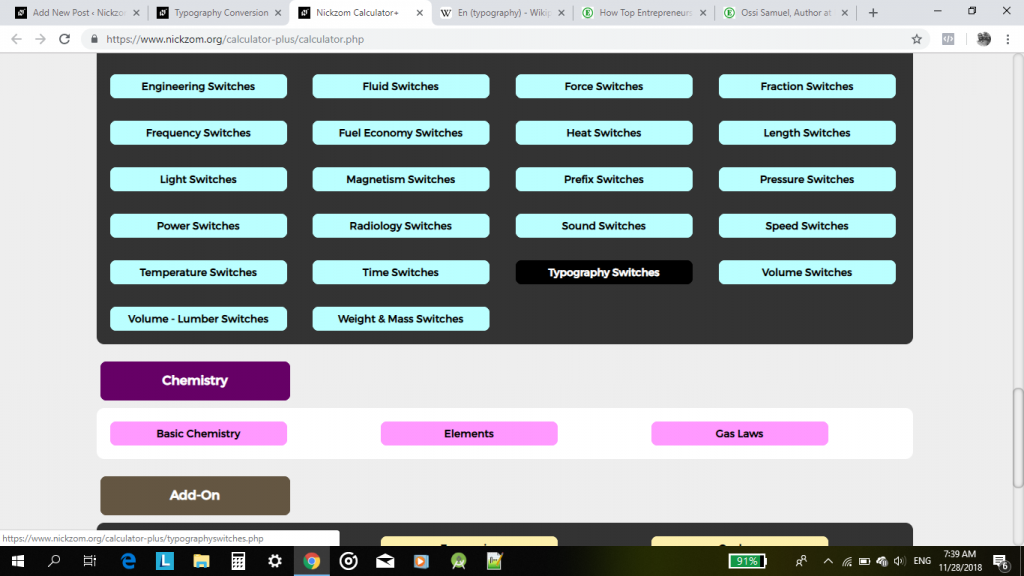Close the Typography Conversion tab

(x=278, y=12)
